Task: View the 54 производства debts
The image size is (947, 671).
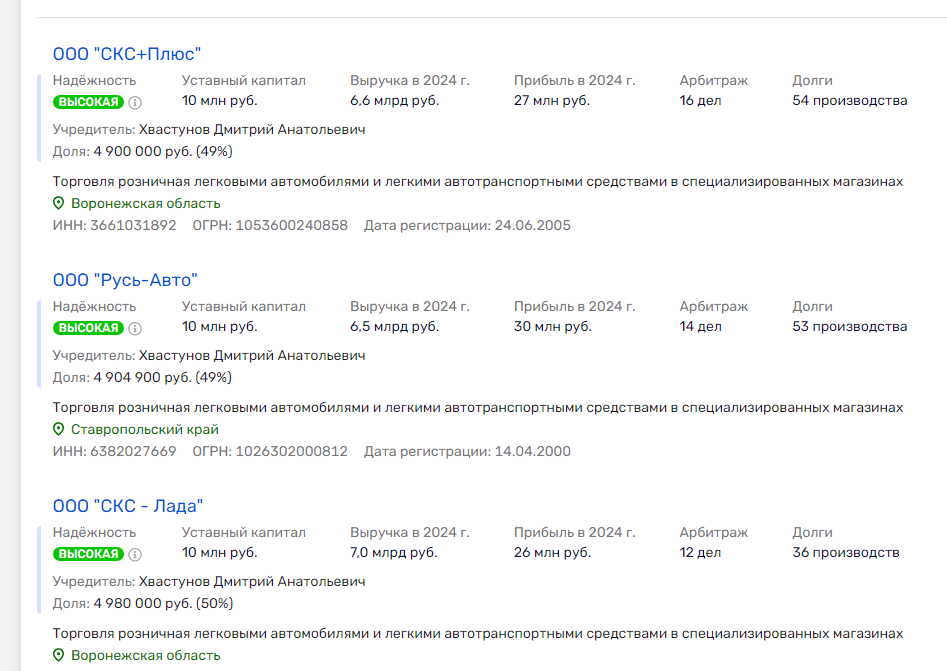Action: [x=849, y=101]
